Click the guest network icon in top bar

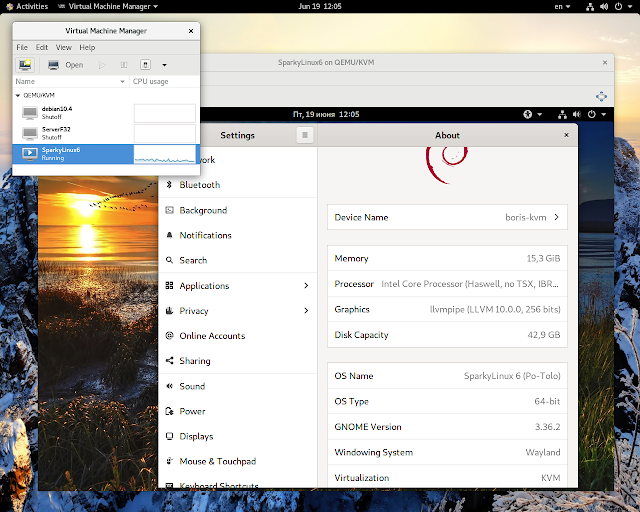coord(562,114)
